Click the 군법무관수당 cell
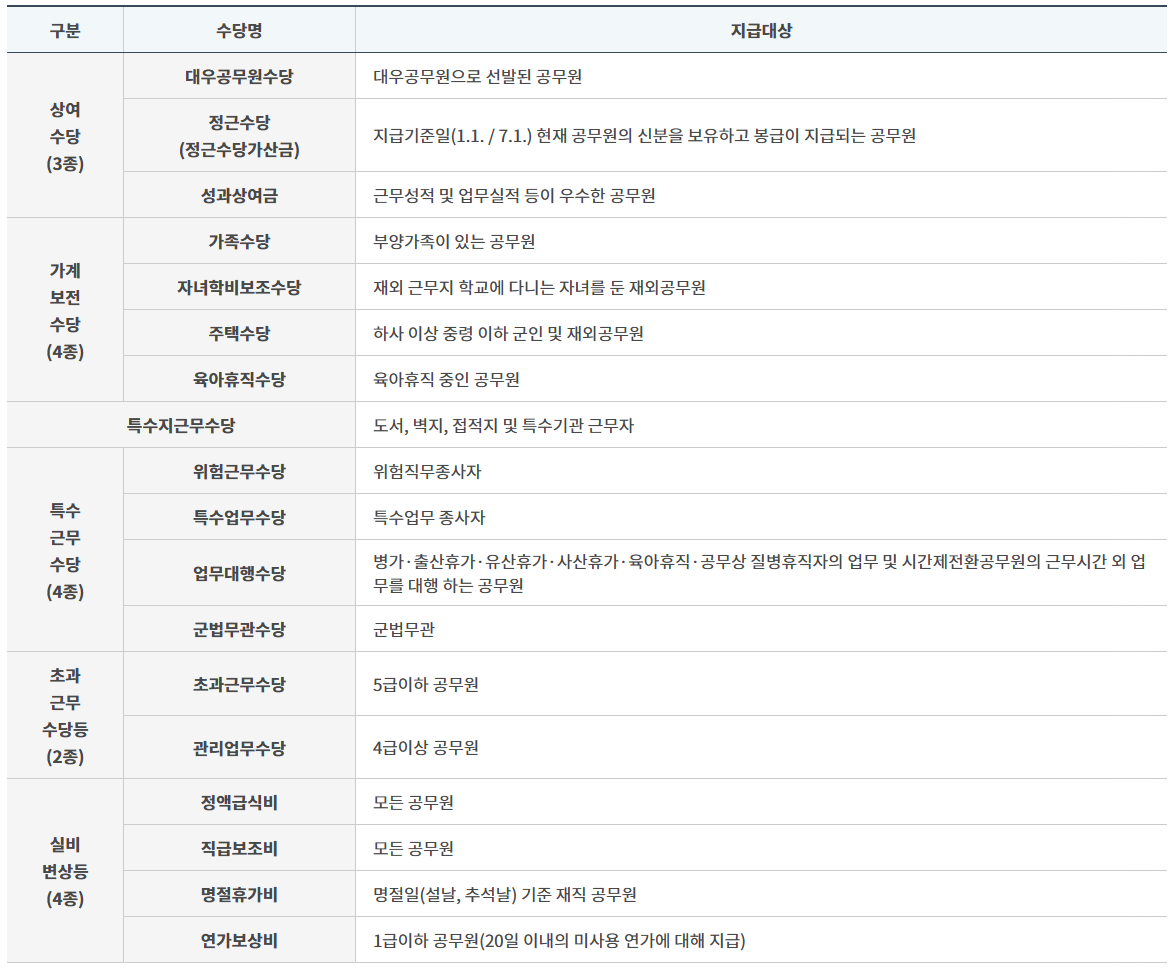The height and width of the screenshot is (970, 1174). pyautogui.click(x=237, y=630)
